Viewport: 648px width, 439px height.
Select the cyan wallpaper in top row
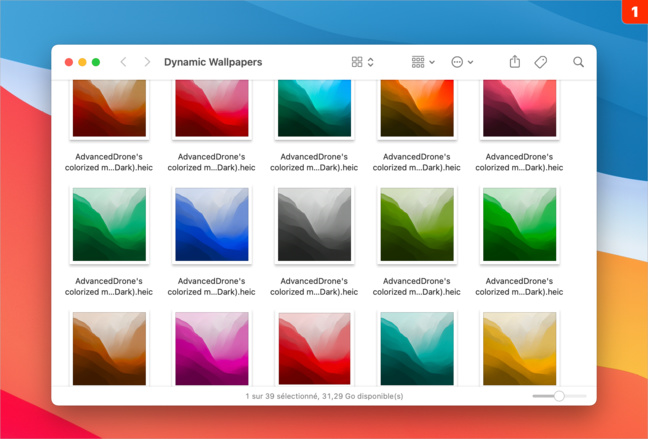314,108
